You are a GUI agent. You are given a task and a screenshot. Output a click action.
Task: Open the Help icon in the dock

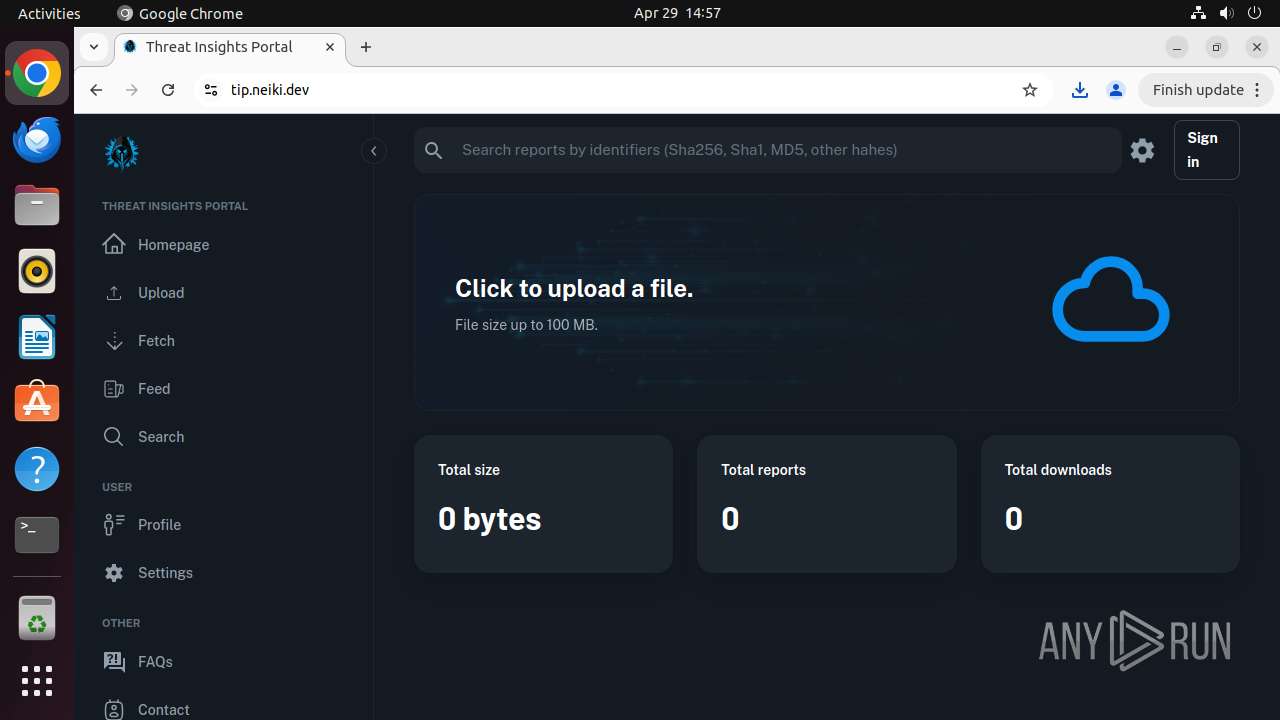pyautogui.click(x=37, y=469)
